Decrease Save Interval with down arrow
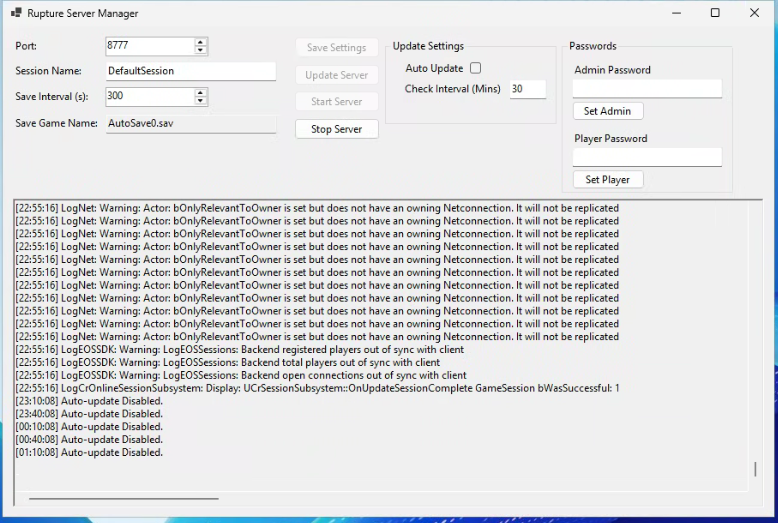Viewport: 778px width, 523px height. [201, 101]
